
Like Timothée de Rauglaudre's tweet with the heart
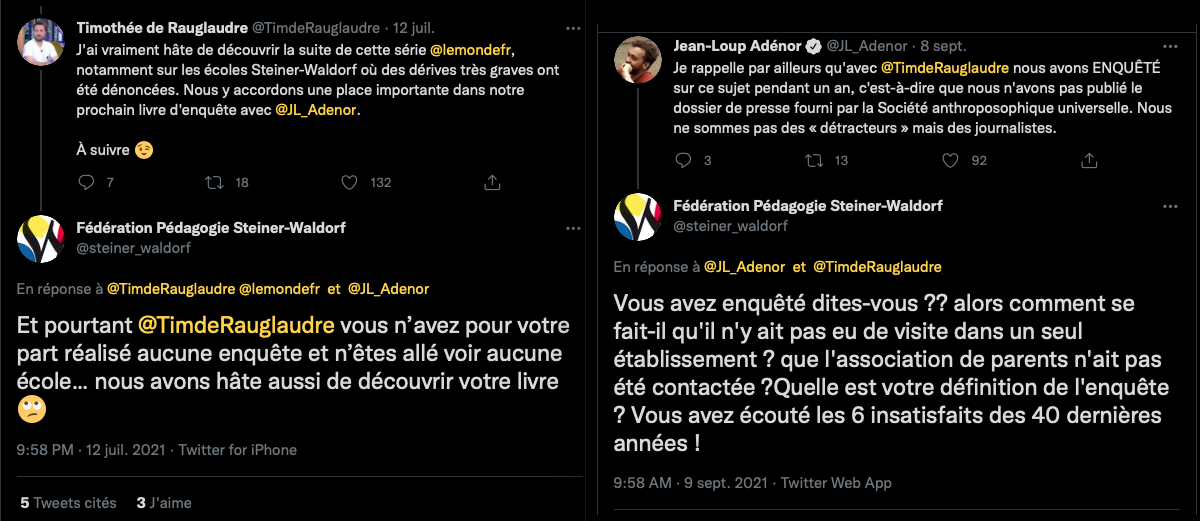coord(349,183)
